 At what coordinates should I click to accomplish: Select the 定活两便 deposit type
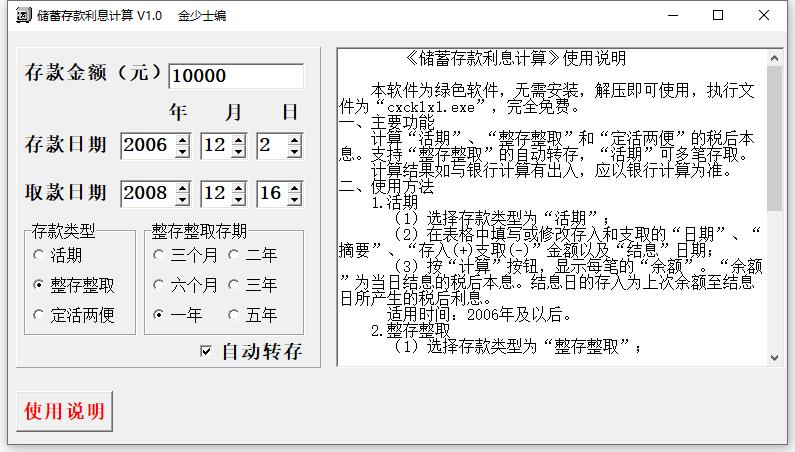click(38, 315)
